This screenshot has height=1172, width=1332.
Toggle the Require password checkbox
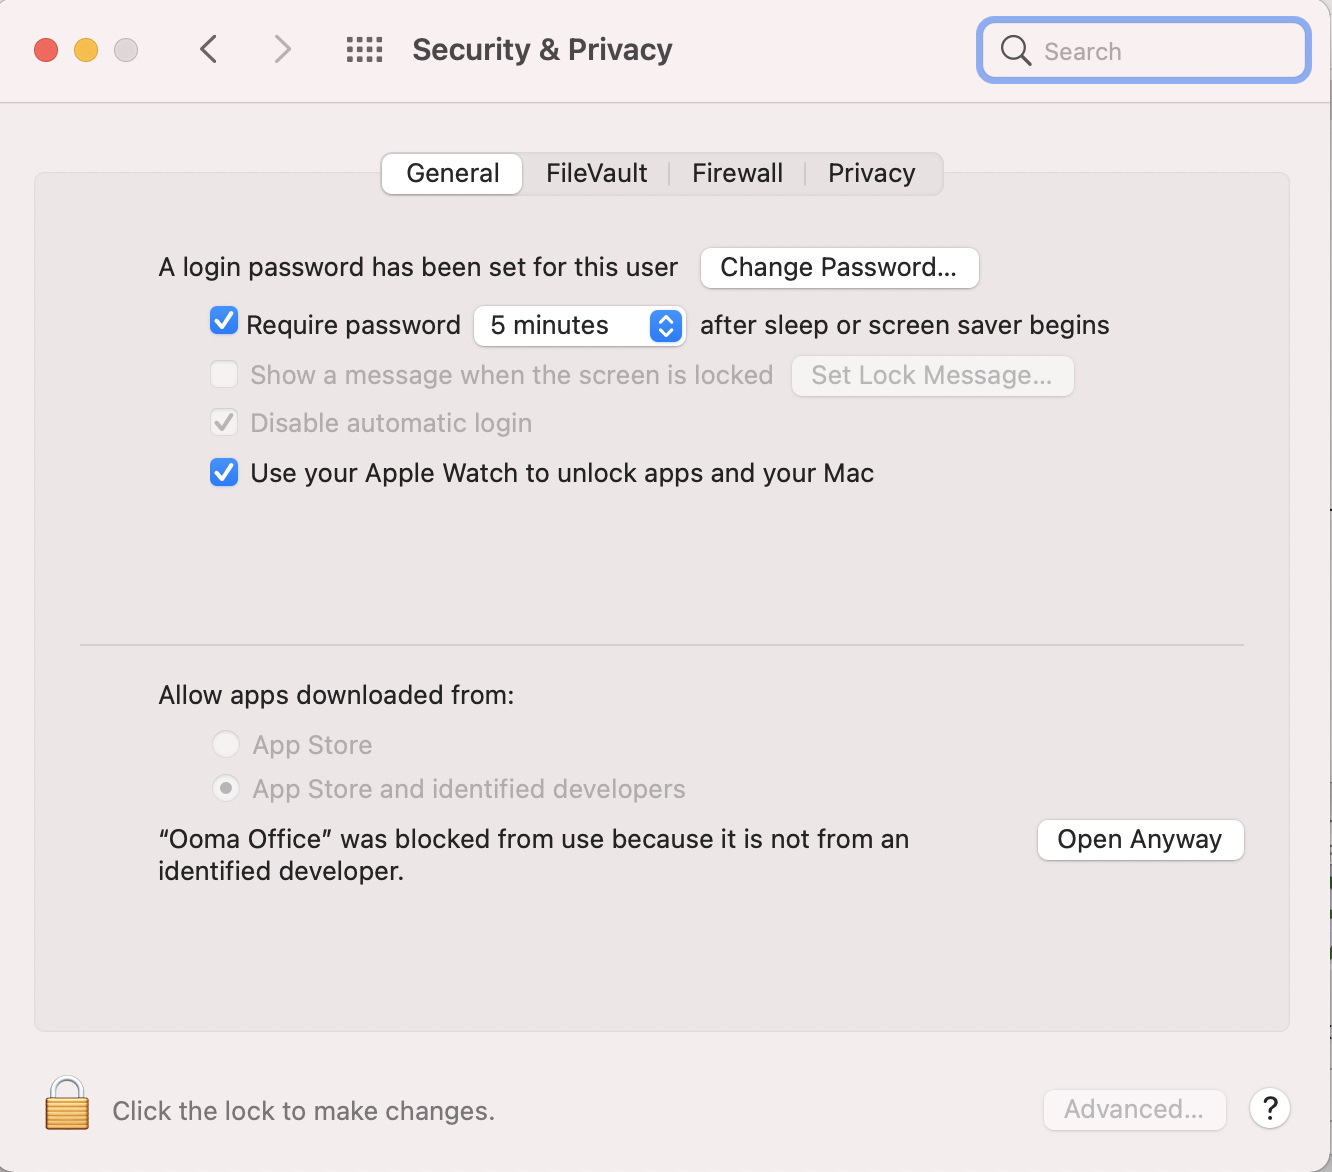(x=224, y=322)
